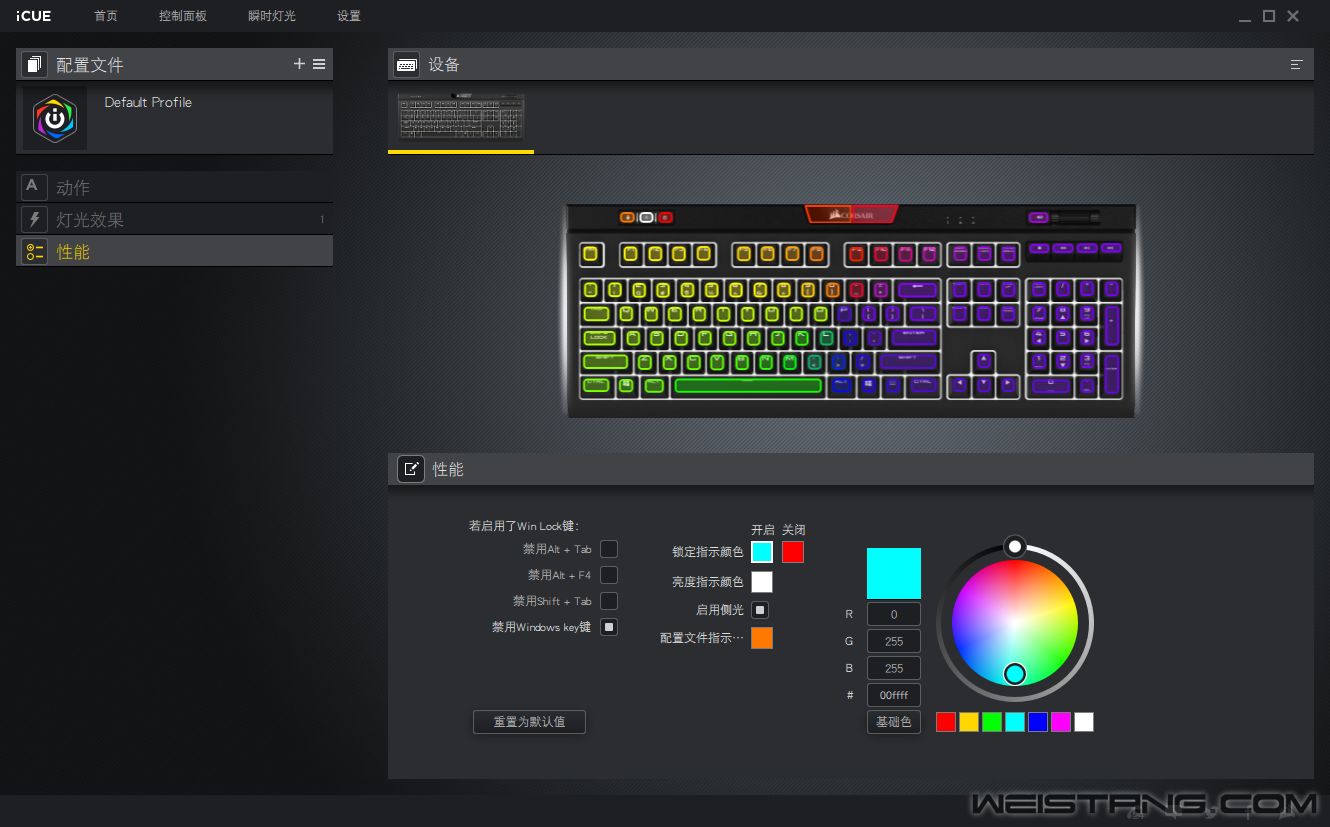This screenshot has width=1330, height=827.
Task: Uncheck the 禁用Windows key键 checkbox
Action: click(609, 627)
